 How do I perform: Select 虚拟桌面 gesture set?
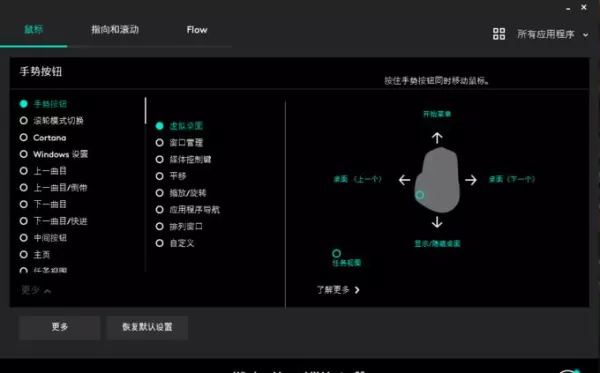pyautogui.click(x=179, y=126)
